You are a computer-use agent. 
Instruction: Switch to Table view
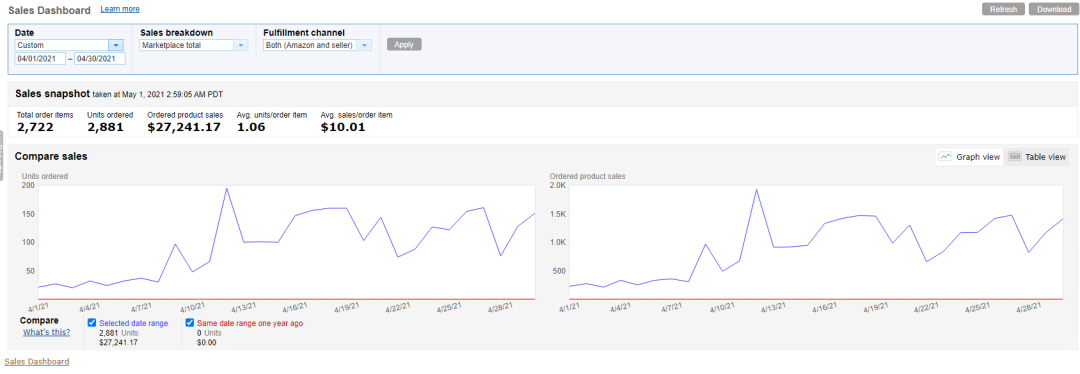click(1037, 157)
